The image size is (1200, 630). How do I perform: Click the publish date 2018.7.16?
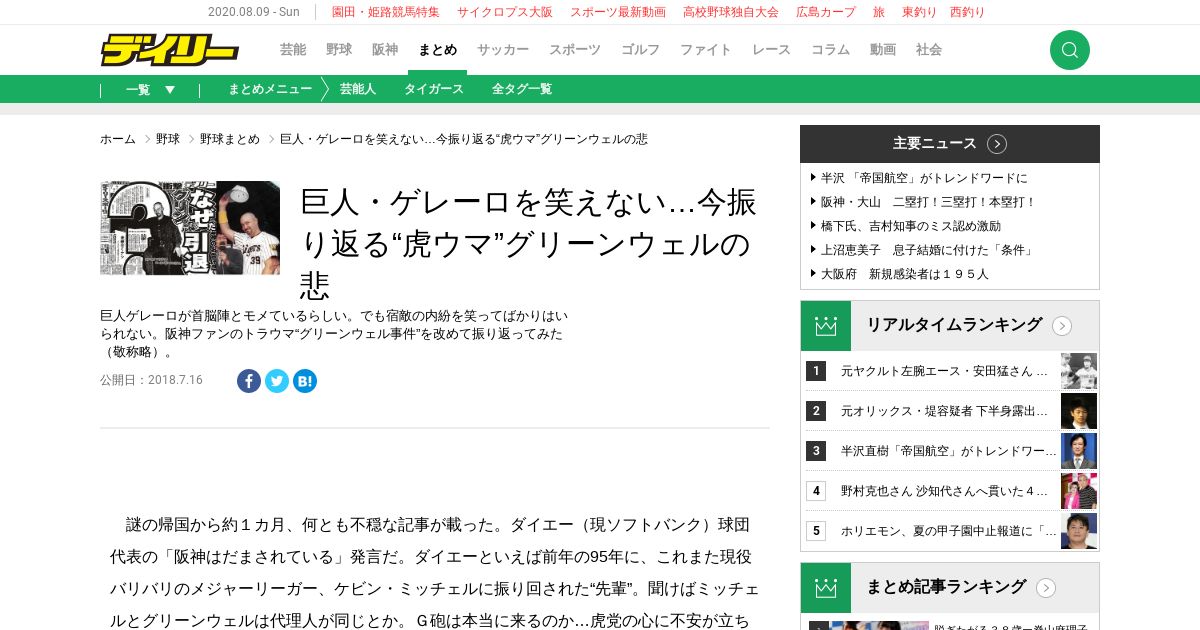pyautogui.click(x=175, y=380)
